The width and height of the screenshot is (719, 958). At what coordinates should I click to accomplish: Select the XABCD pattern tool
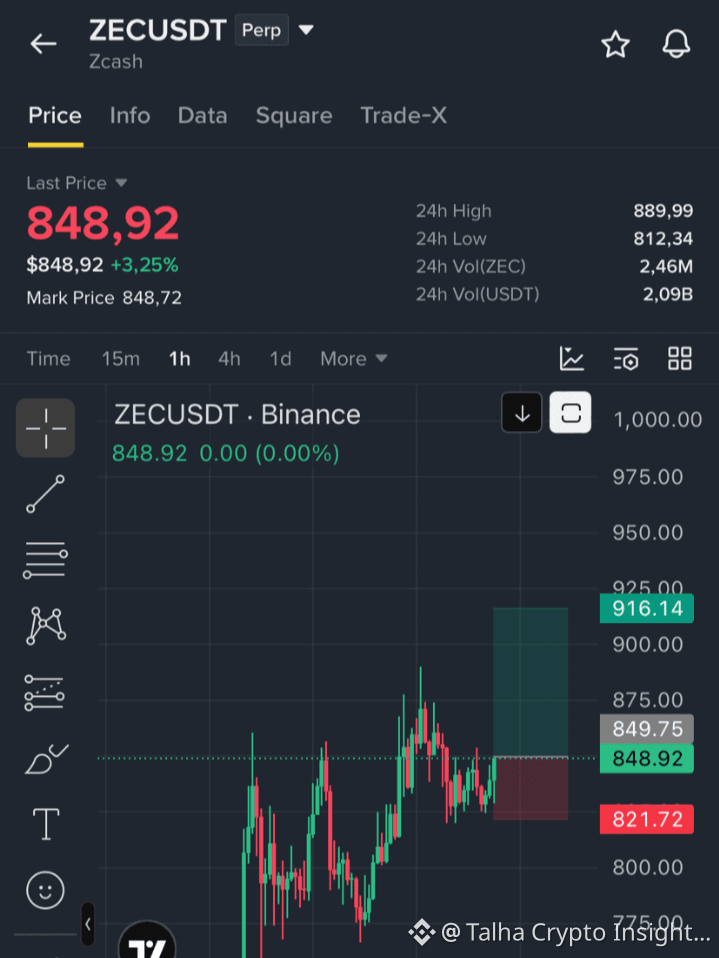[46, 626]
